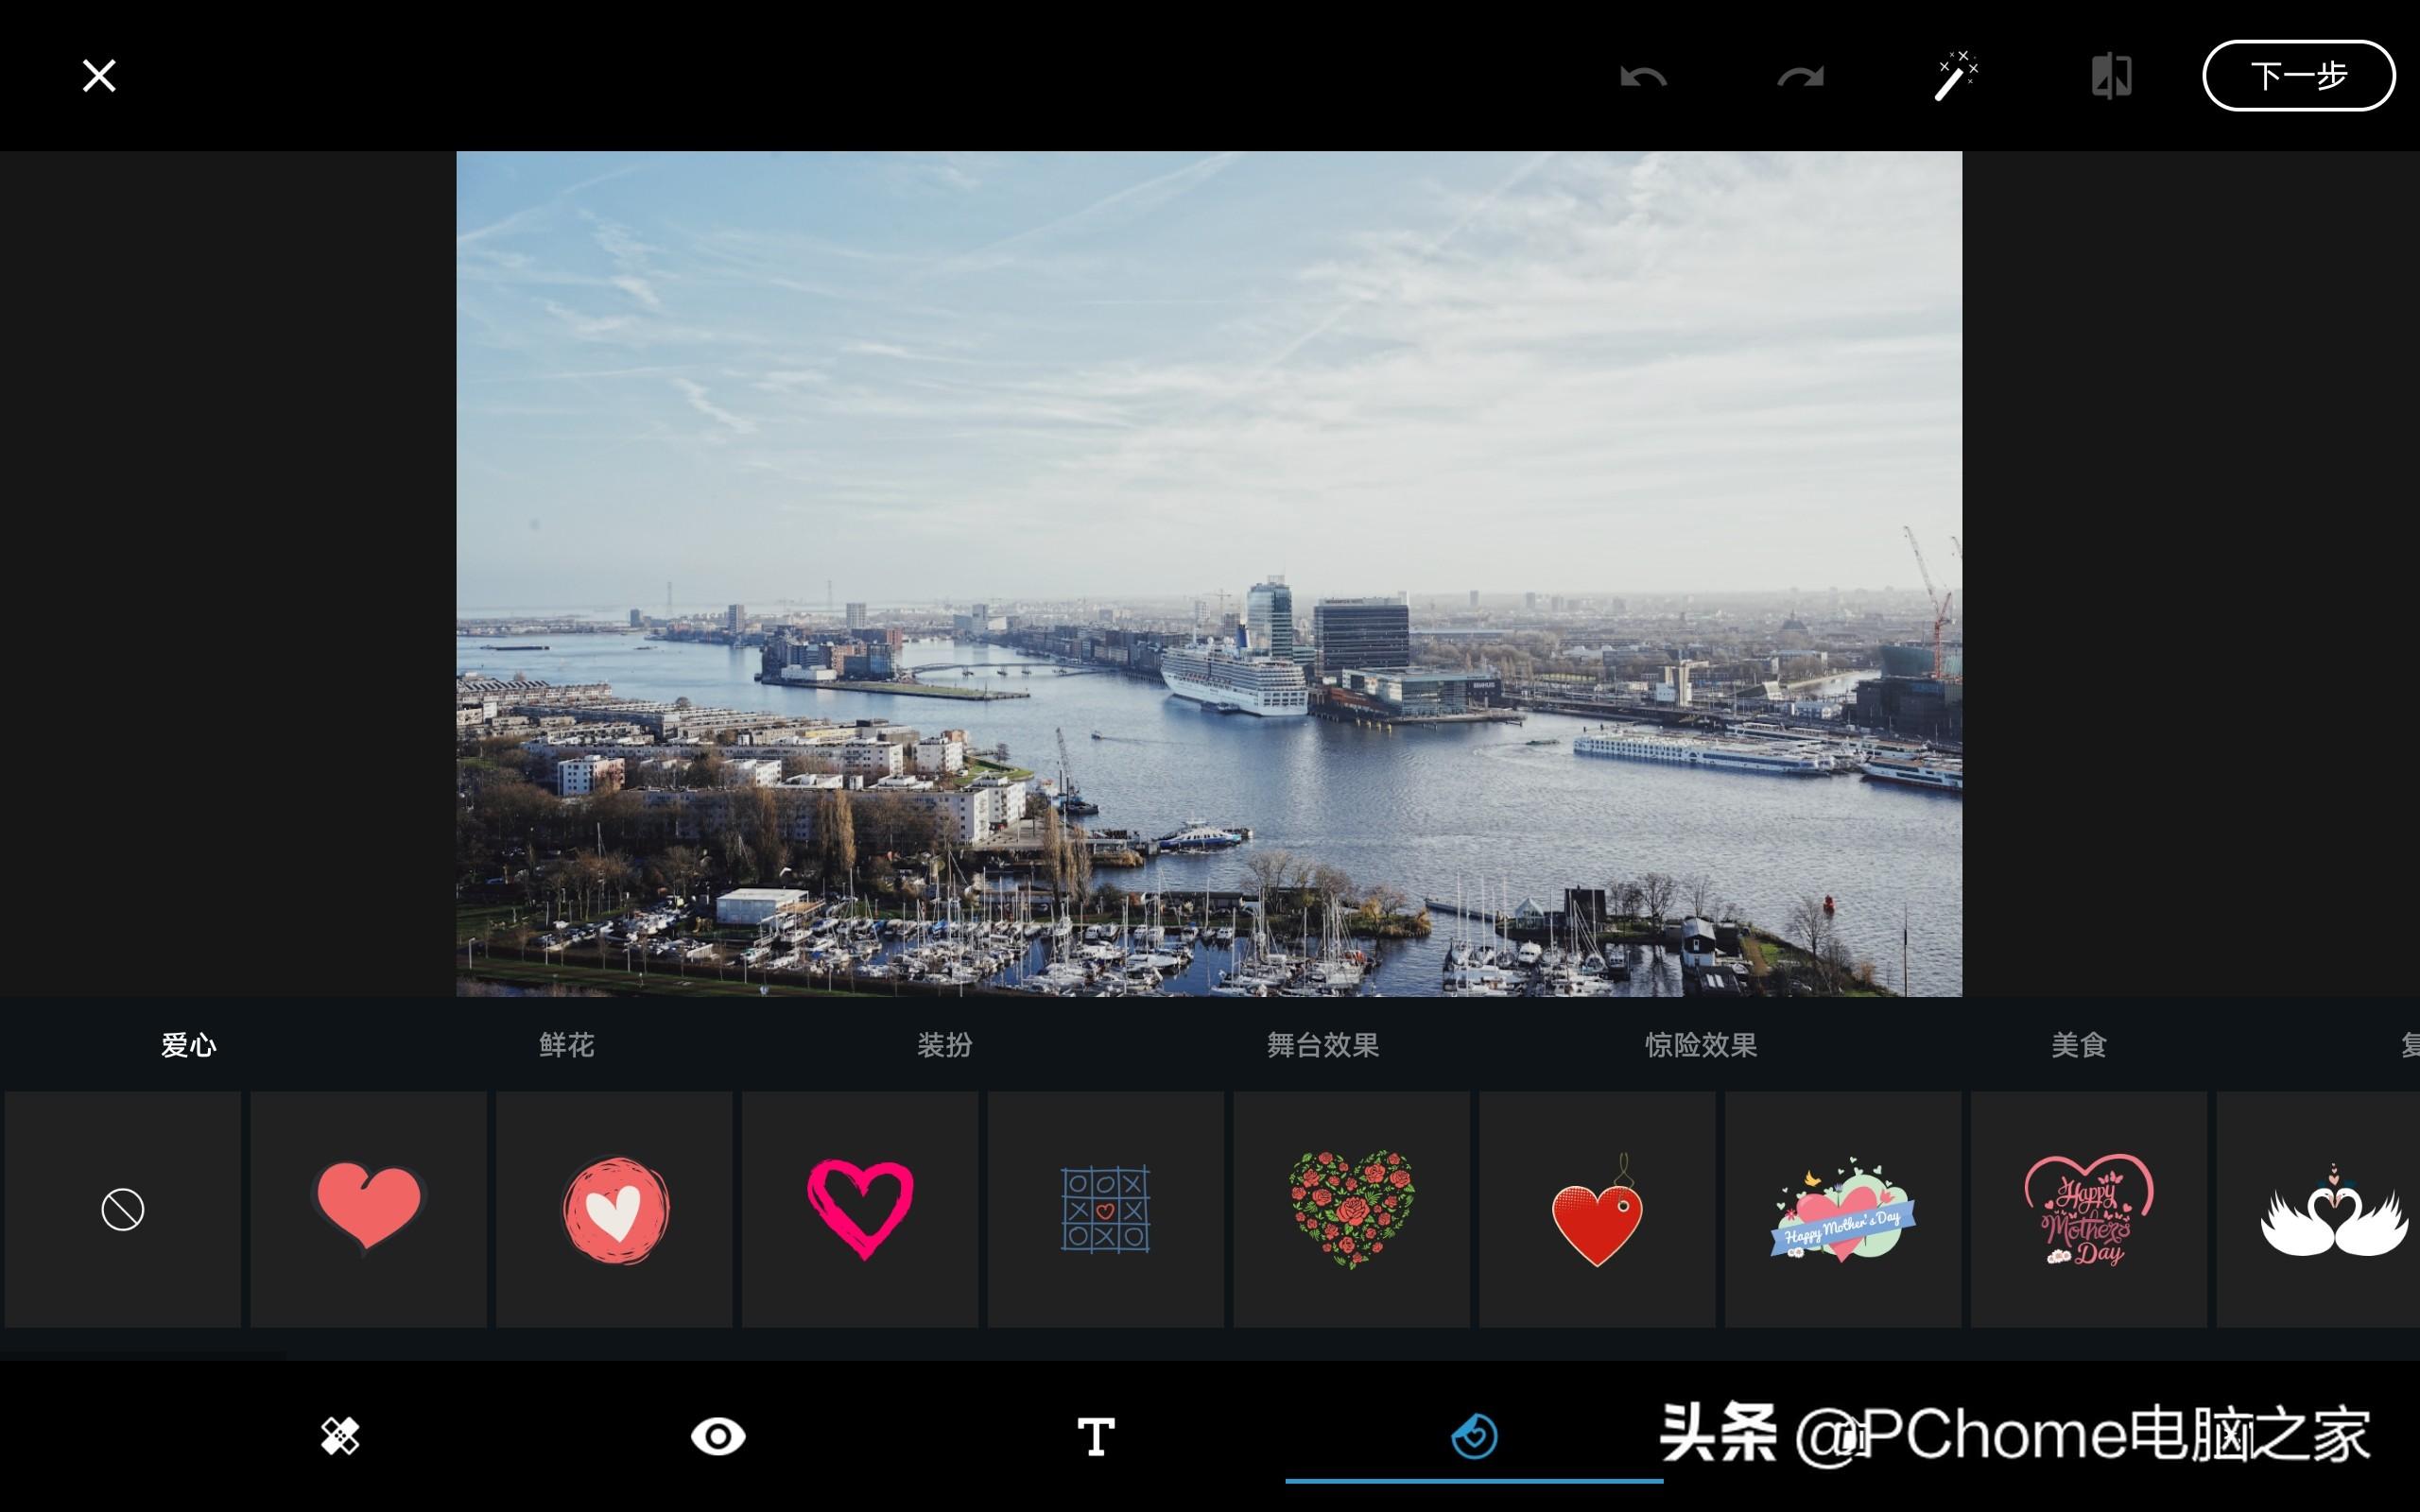Select the no-sticker (remove) option
This screenshot has height=1512, width=2420.
120,1207
